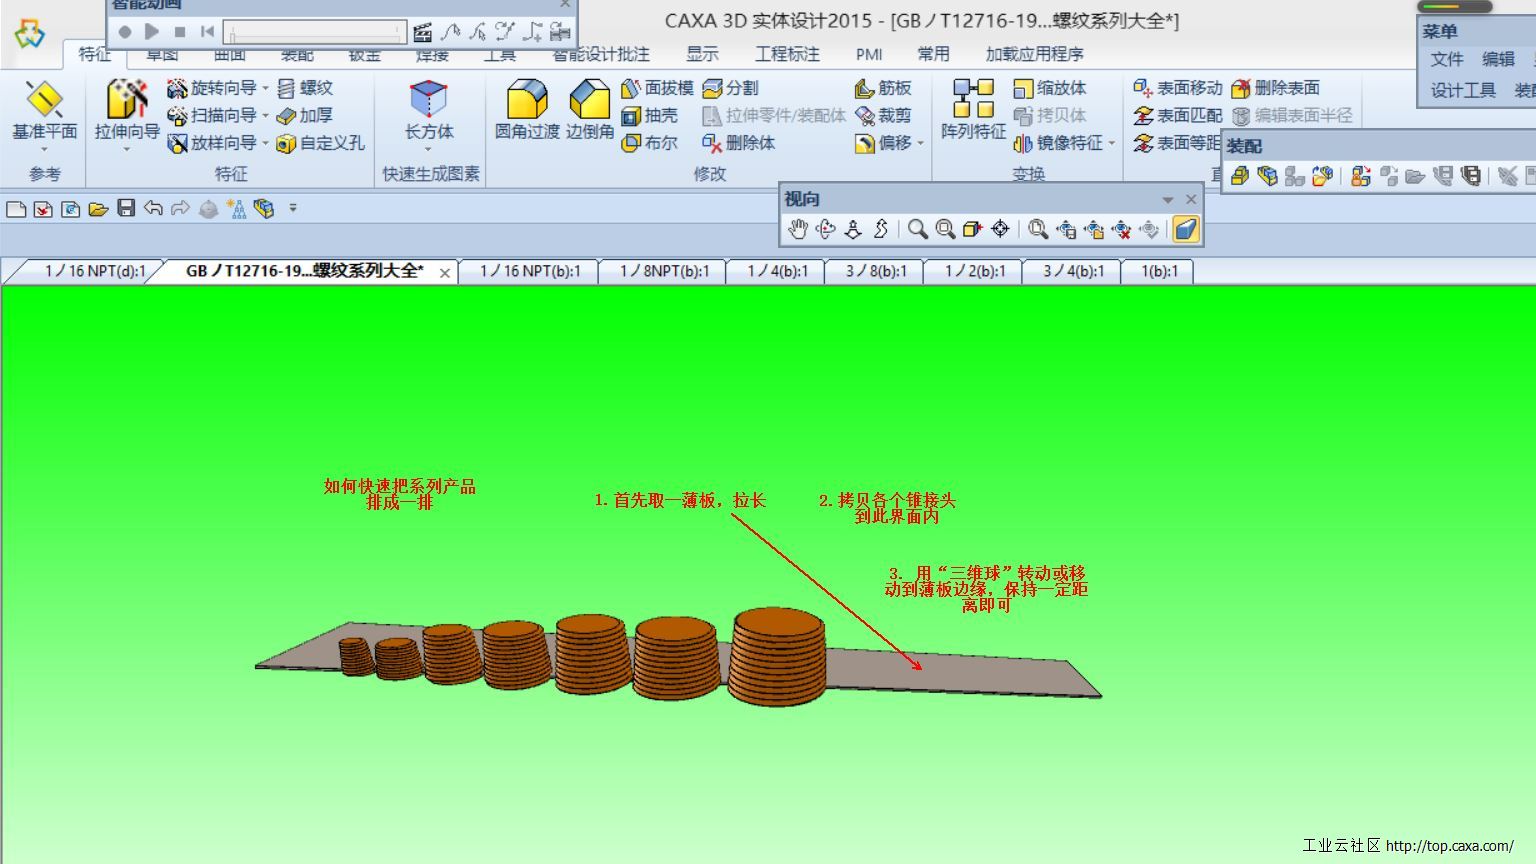Open the 显示 ribbon tab

point(702,54)
